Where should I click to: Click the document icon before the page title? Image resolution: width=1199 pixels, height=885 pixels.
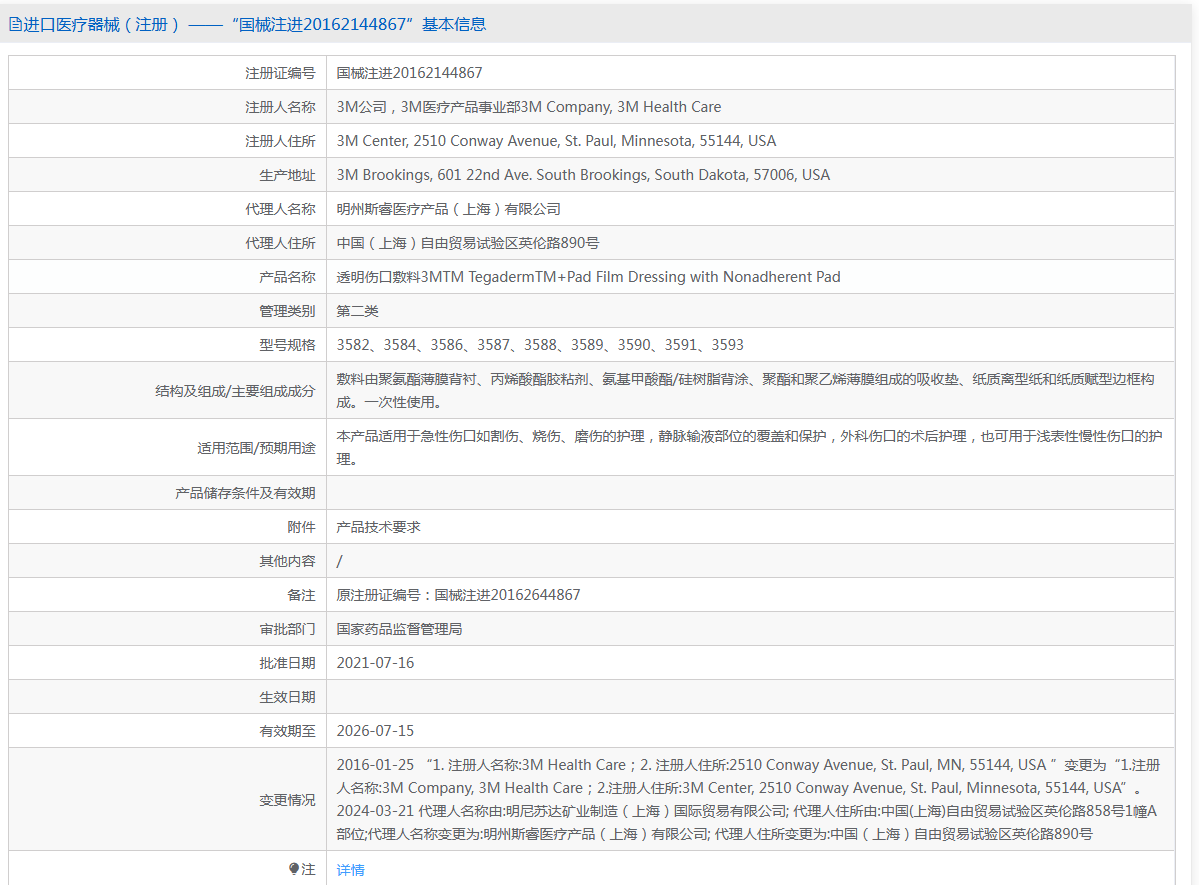15,24
